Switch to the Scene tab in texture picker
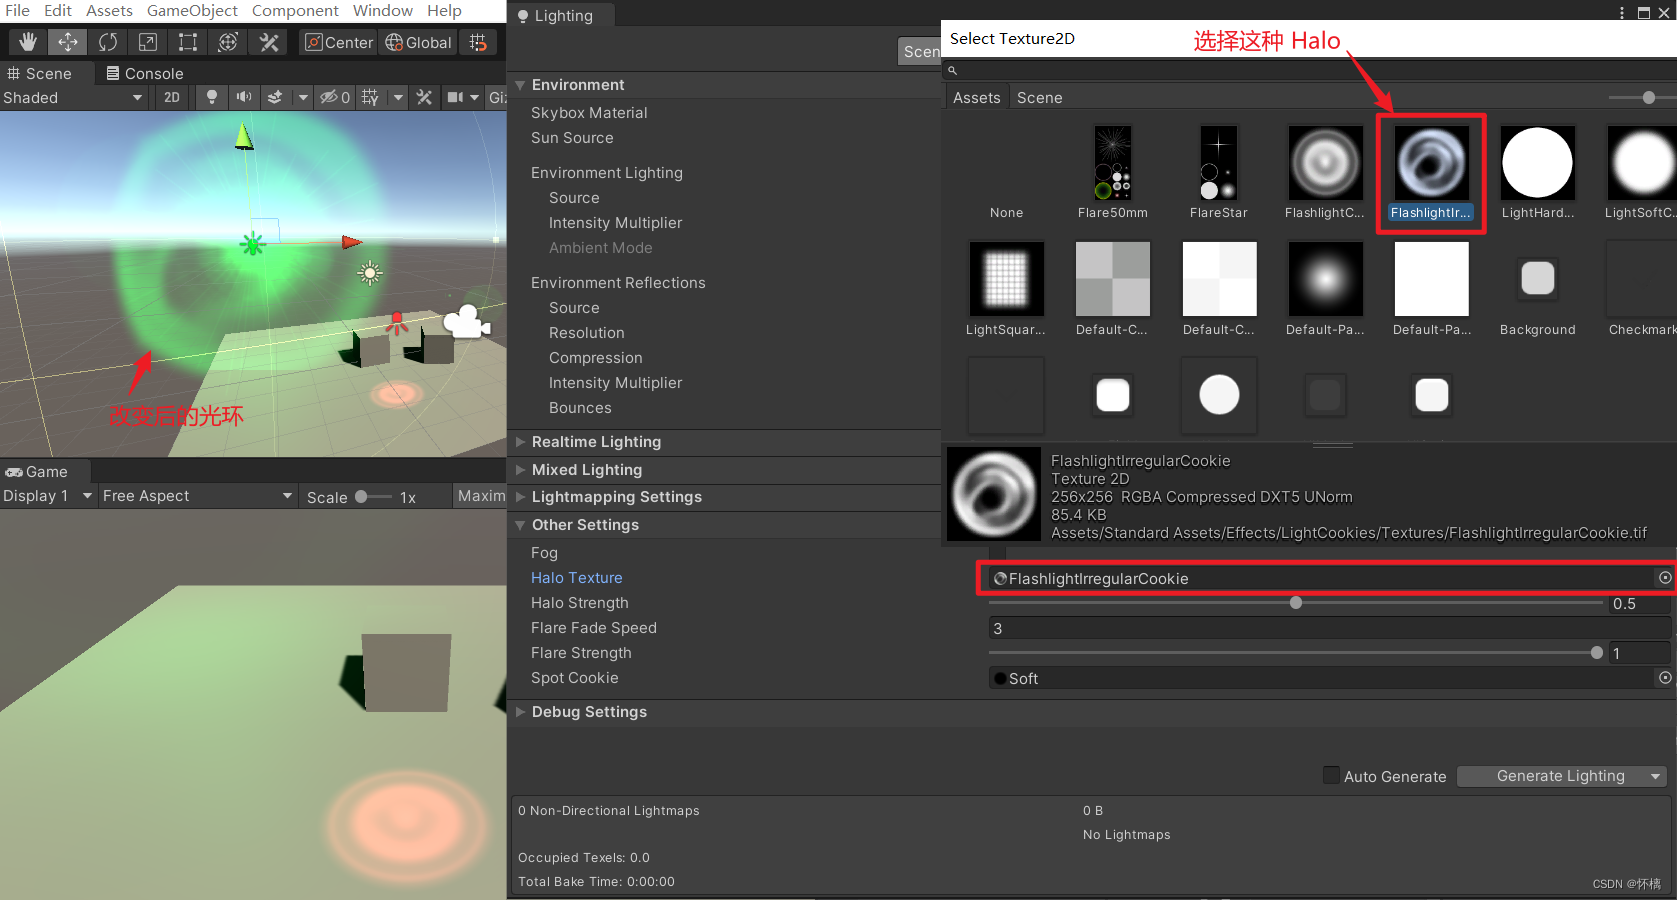Screen dimensions: 1677x900 coord(1039,97)
